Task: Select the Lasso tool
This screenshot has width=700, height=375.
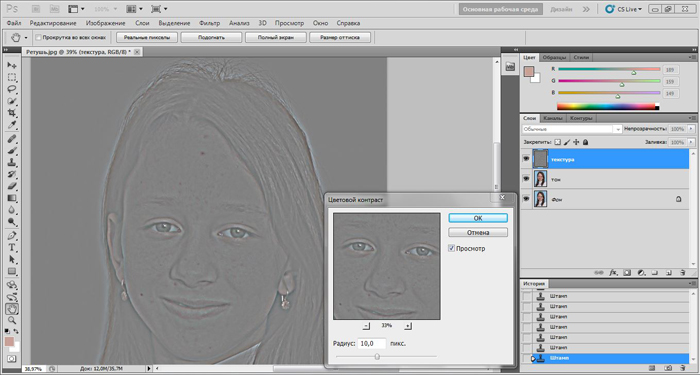Action: point(12,89)
